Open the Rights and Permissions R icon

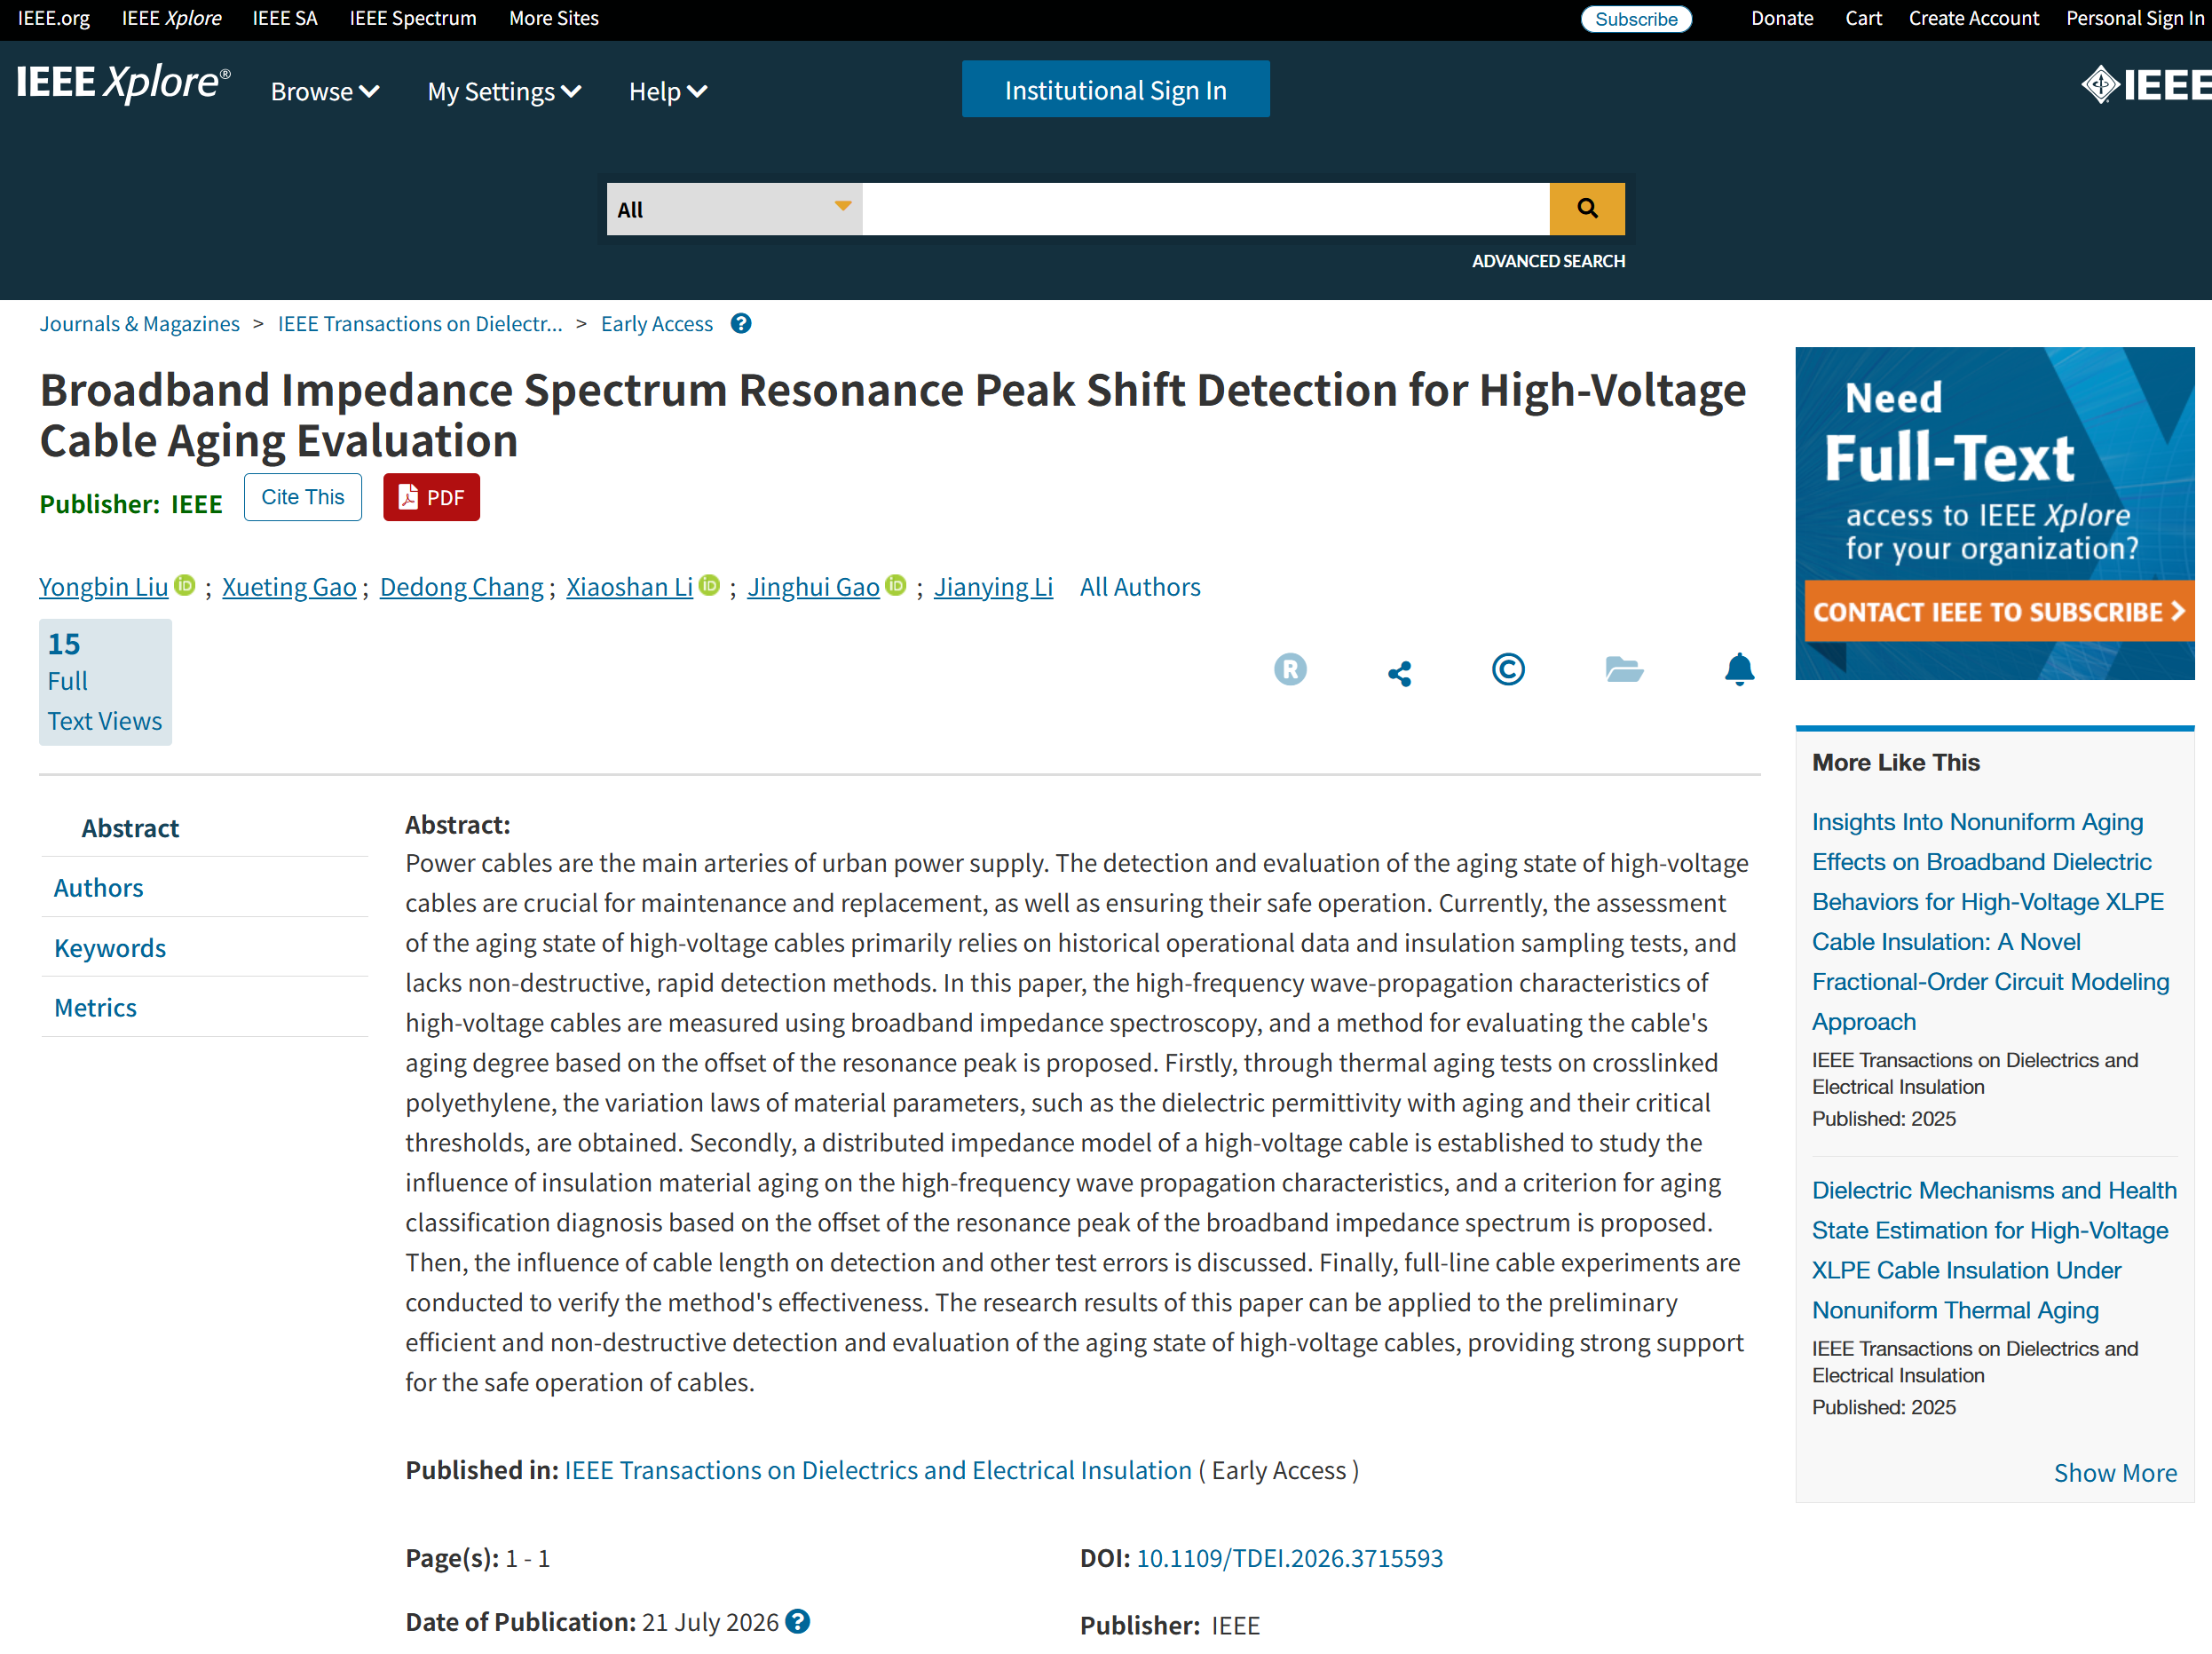1290,669
